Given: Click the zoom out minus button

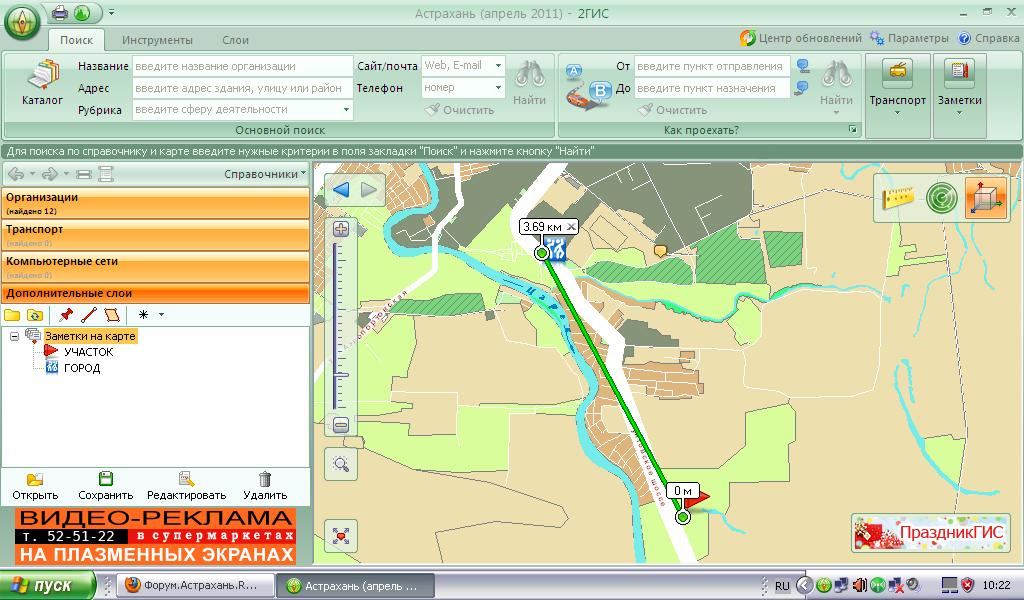Looking at the screenshot, I should click(341, 425).
